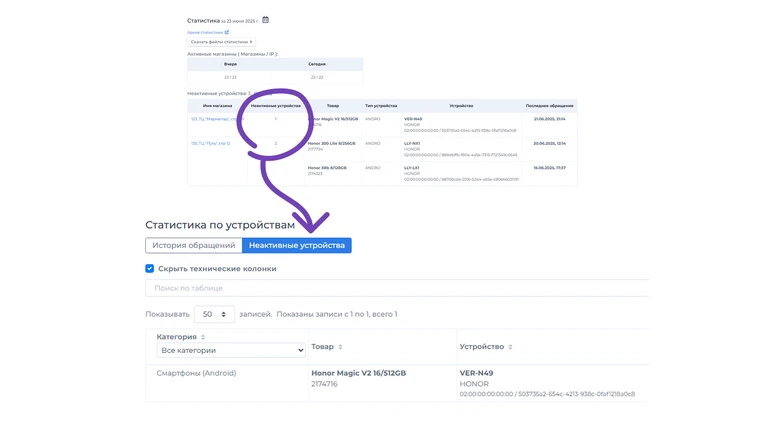Click 'Honor X8b 8/128GB' row
Viewport: 768px width, 429px height.
[x=327, y=168]
